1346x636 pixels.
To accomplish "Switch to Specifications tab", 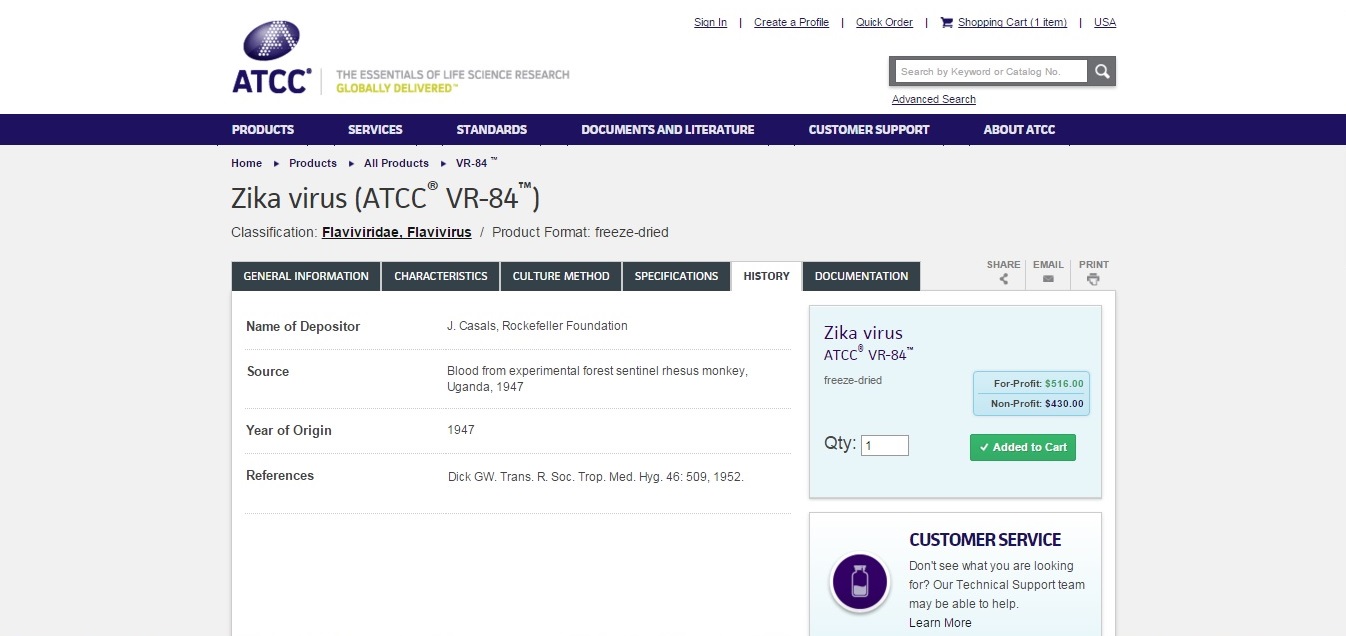I will (676, 276).
